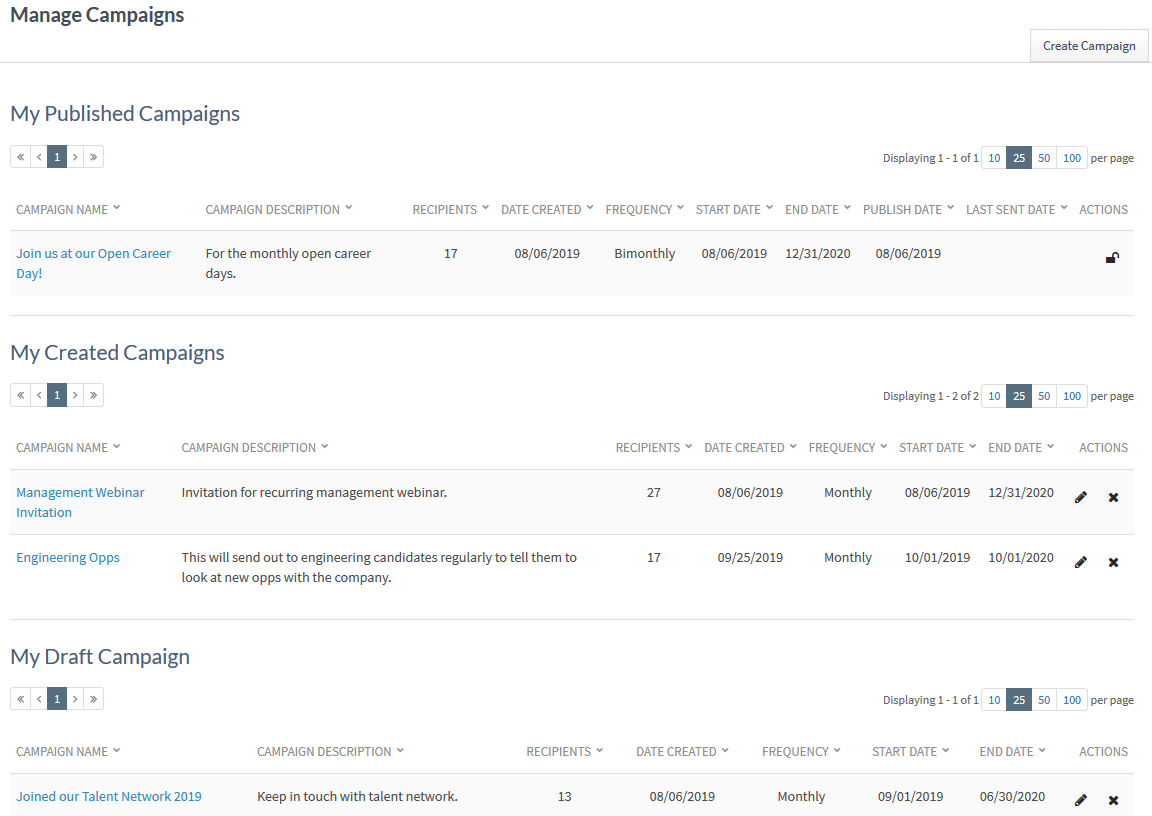Show 10 per page in Published Campaigns
This screenshot has height=816, width=1152.
coord(993,158)
